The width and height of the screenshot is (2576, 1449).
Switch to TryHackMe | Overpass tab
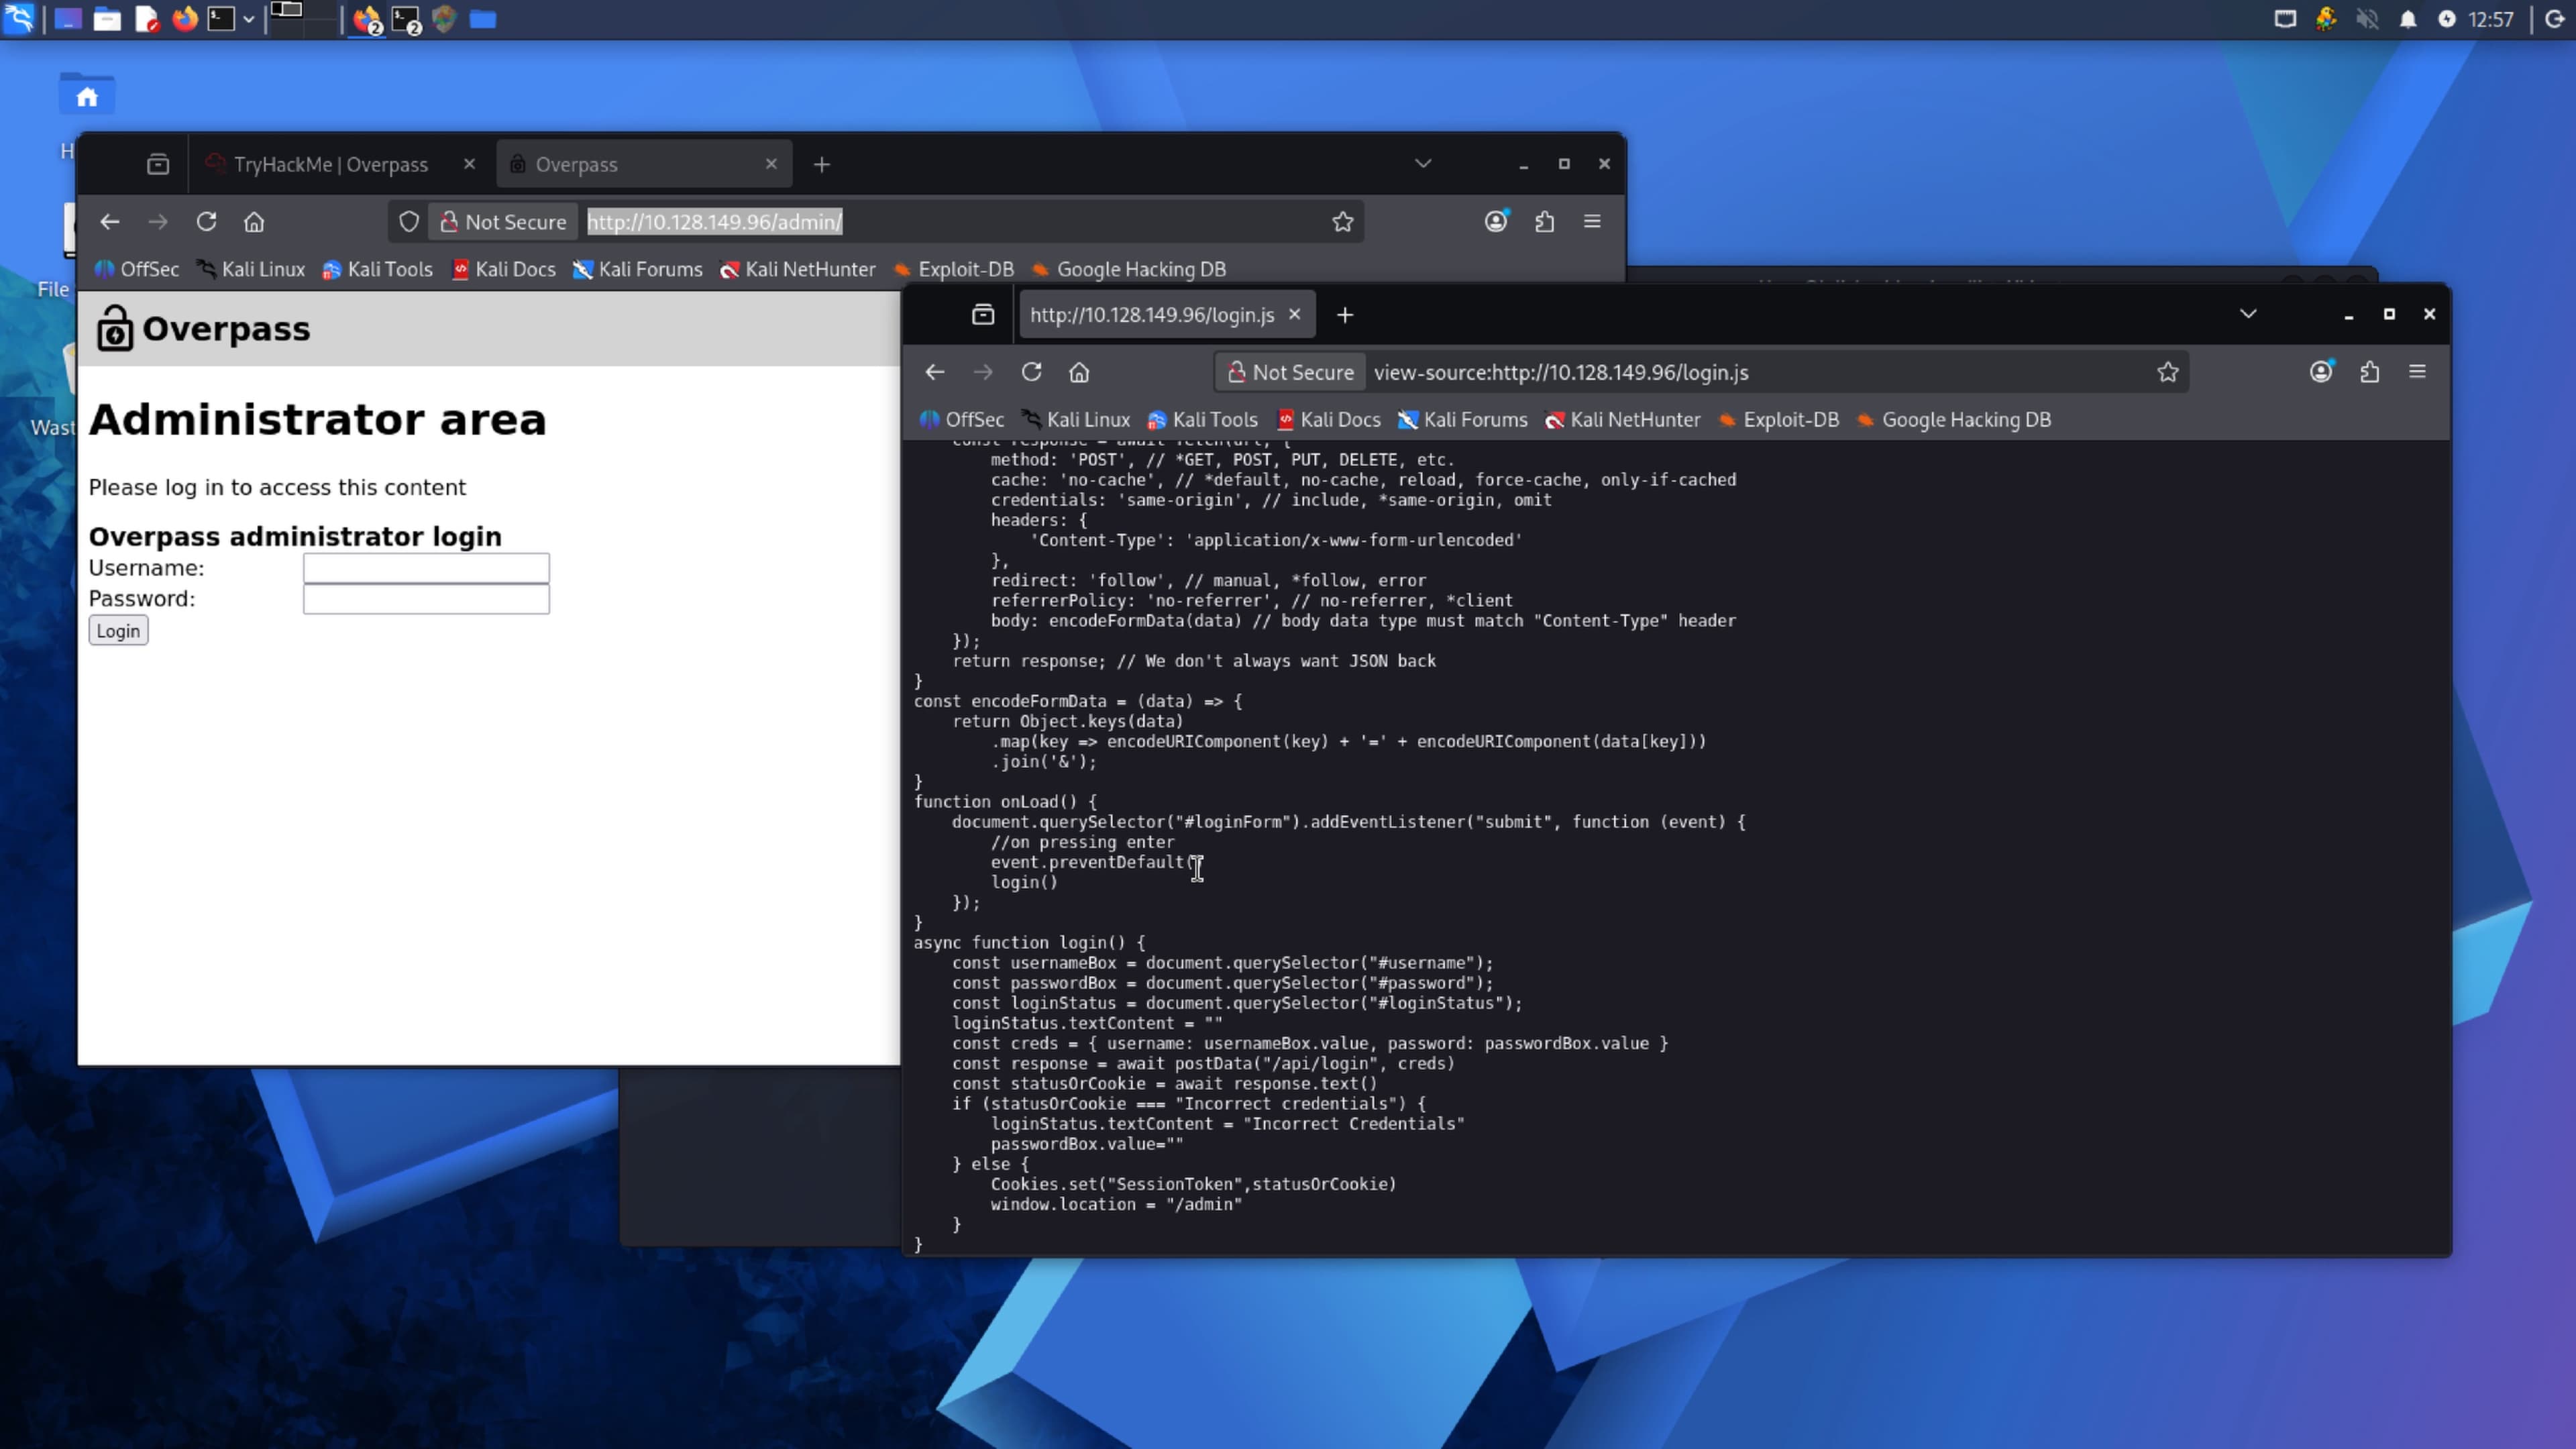coord(331,164)
